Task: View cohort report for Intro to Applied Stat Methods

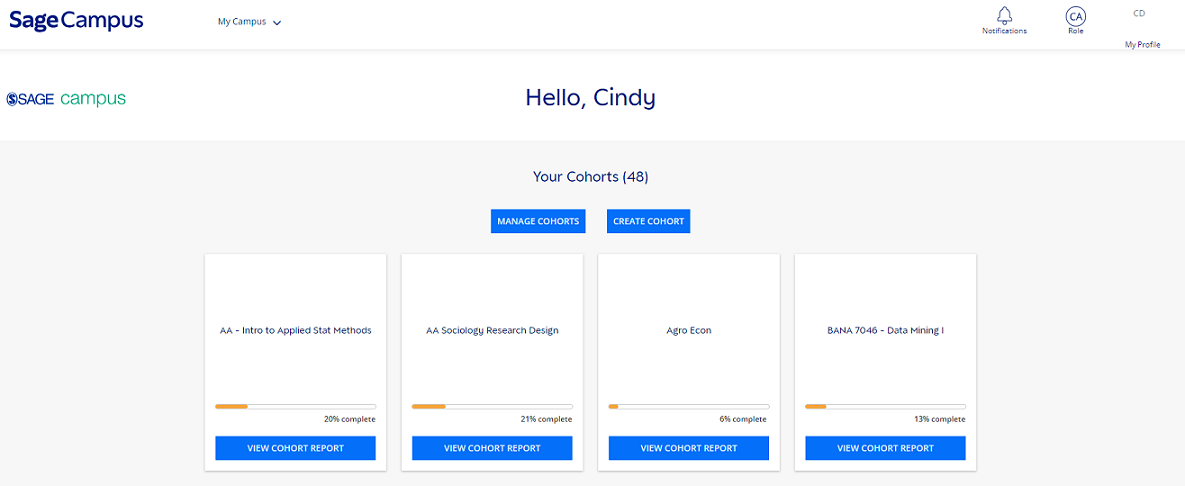Action: (295, 448)
